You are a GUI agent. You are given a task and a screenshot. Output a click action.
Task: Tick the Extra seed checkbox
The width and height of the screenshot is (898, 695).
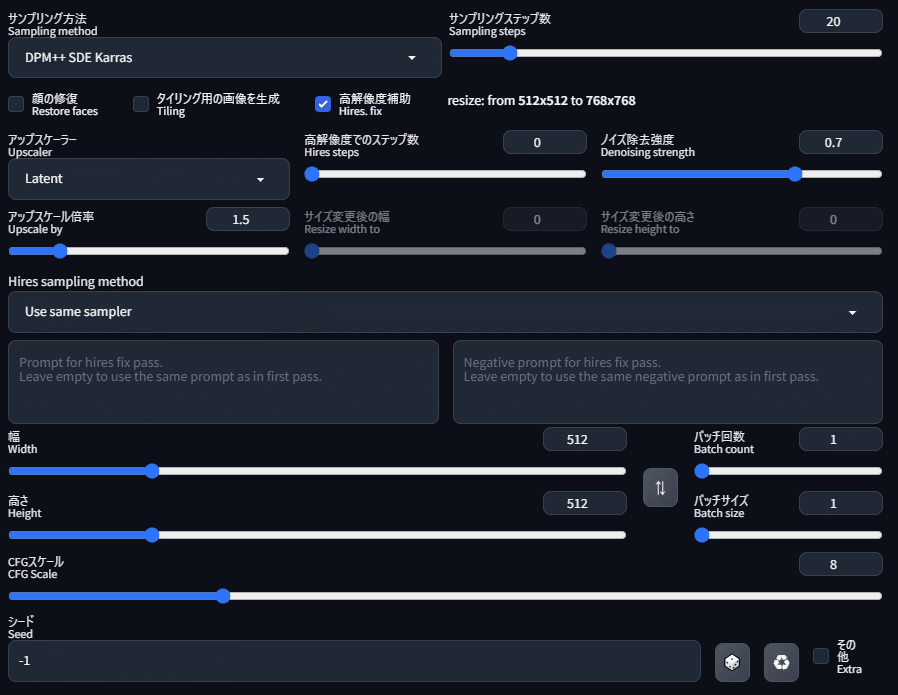[821, 656]
